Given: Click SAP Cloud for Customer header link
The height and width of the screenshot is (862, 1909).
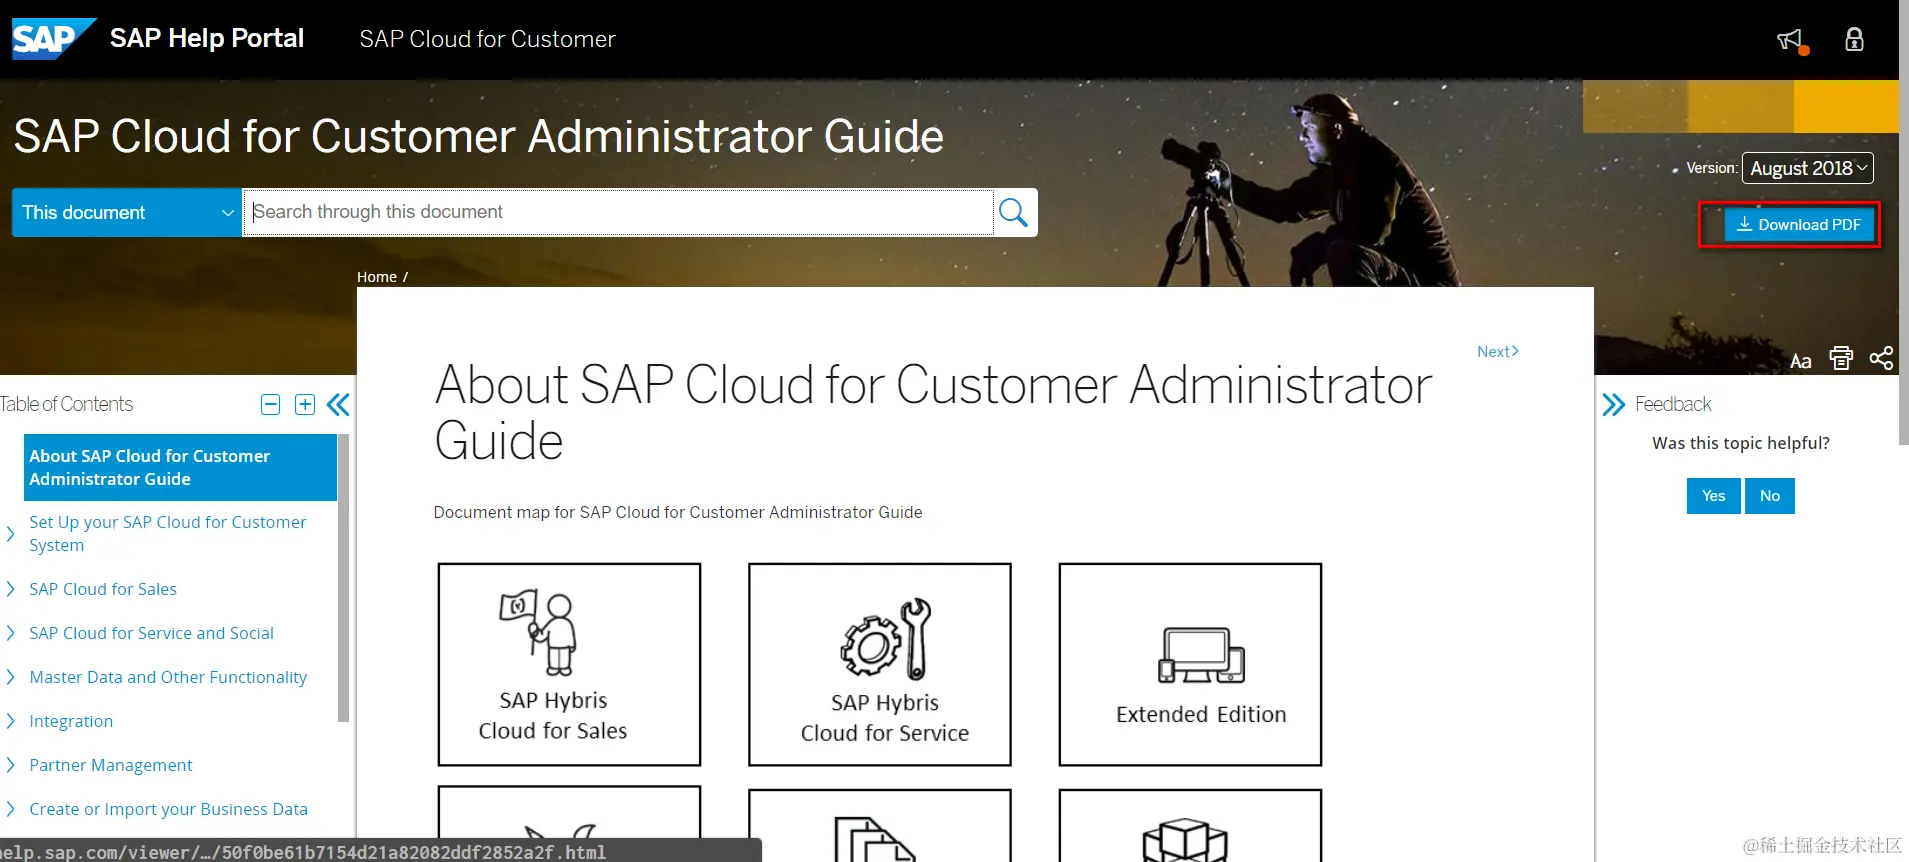Looking at the screenshot, I should tap(487, 39).
